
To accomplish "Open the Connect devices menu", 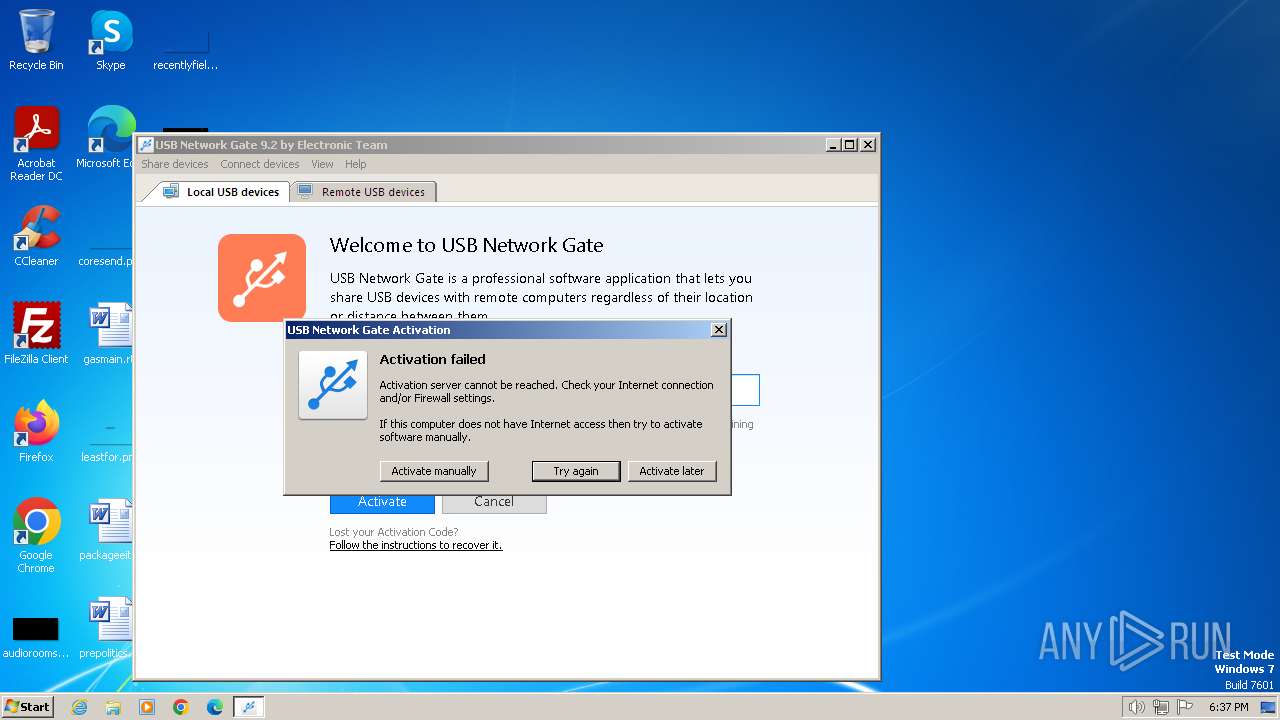I will [x=260, y=164].
